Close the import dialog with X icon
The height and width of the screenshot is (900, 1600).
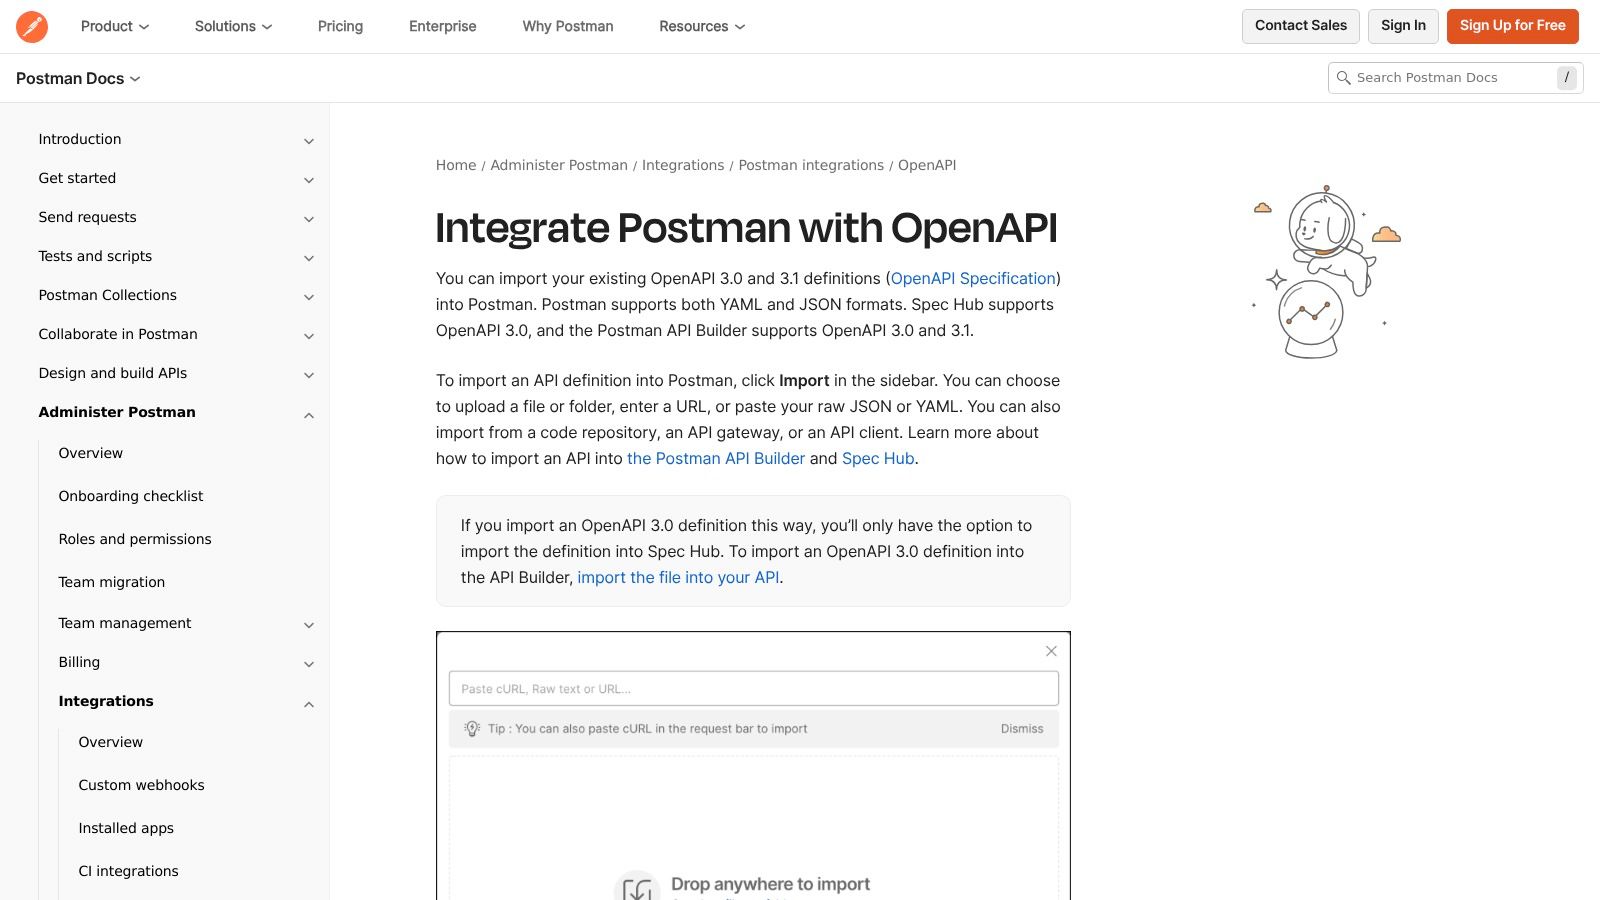coord(1051,651)
